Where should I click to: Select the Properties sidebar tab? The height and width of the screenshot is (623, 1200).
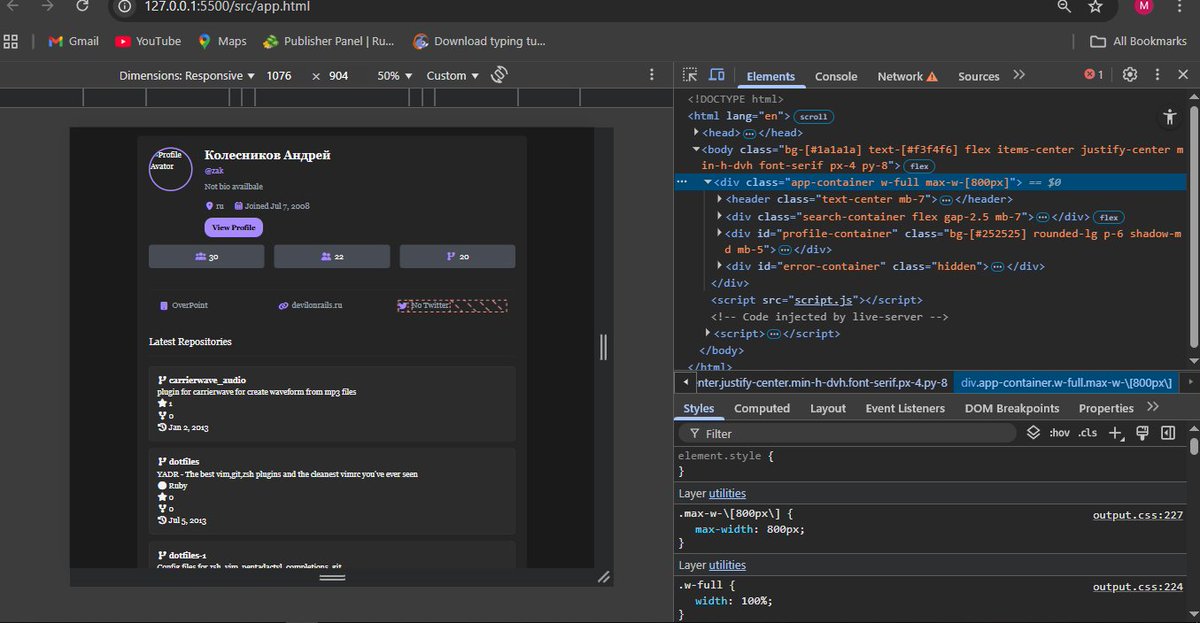(1106, 408)
